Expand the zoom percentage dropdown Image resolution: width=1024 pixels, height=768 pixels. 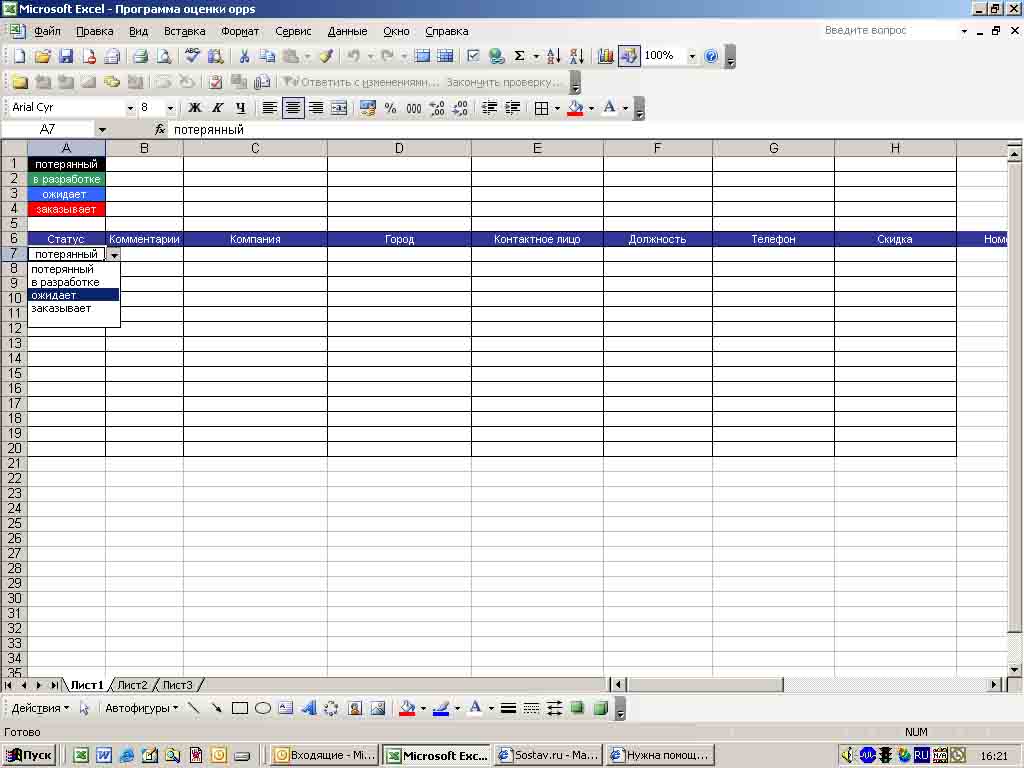coord(691,57)
